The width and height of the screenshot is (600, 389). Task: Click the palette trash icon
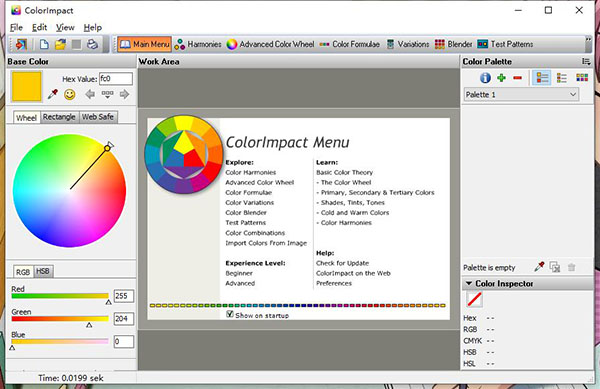pyautogui.click(x=572, y=267)
